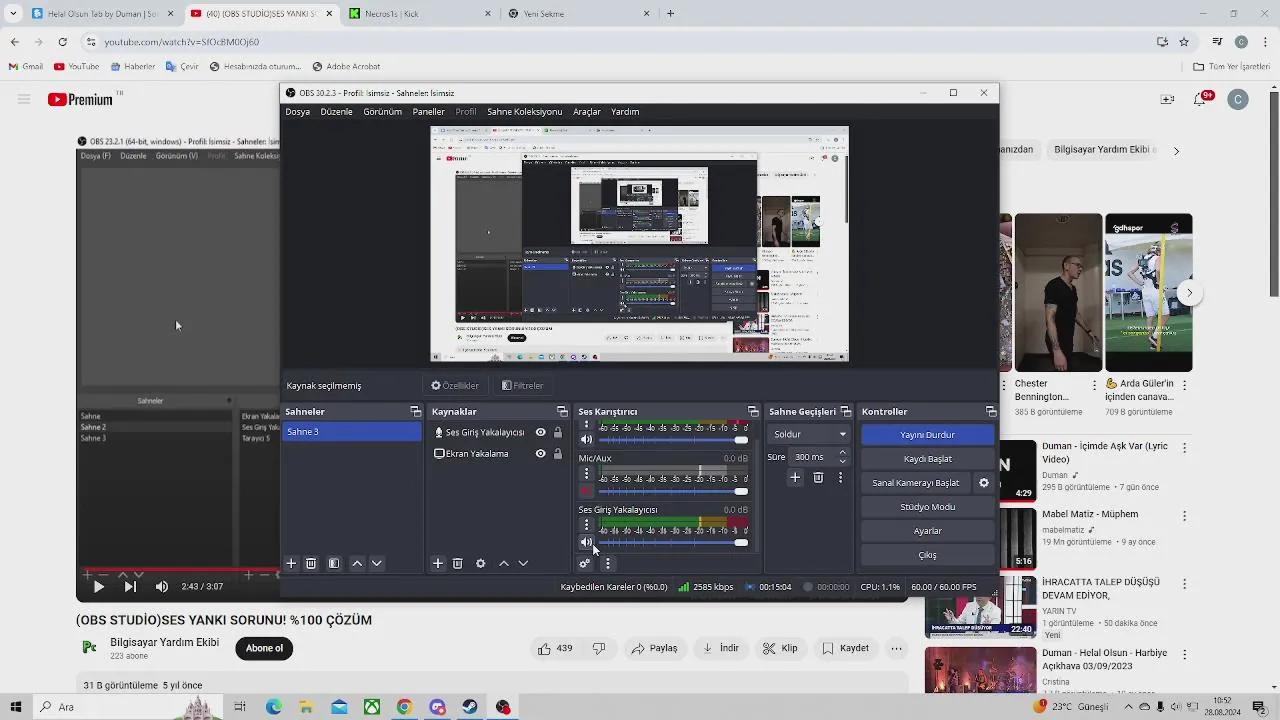
Task: Open source properties via the gear in Kaynaklar
Action: click(481, 563)
